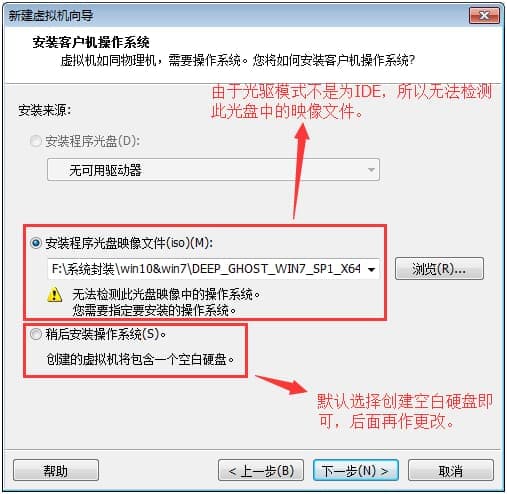Click the 稍后安装操作系统(S) label text
Viewport: 507px width, 494px height.
click(106, 334)
